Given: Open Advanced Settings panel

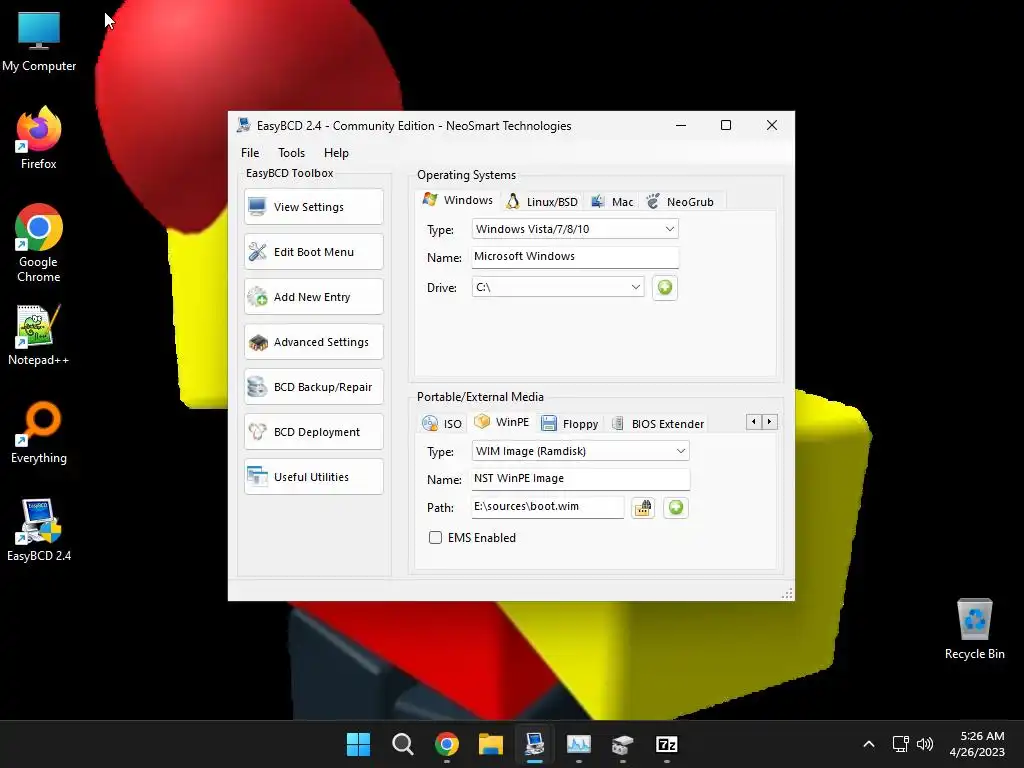Looking at the screenshot, I should coord(313,342).
